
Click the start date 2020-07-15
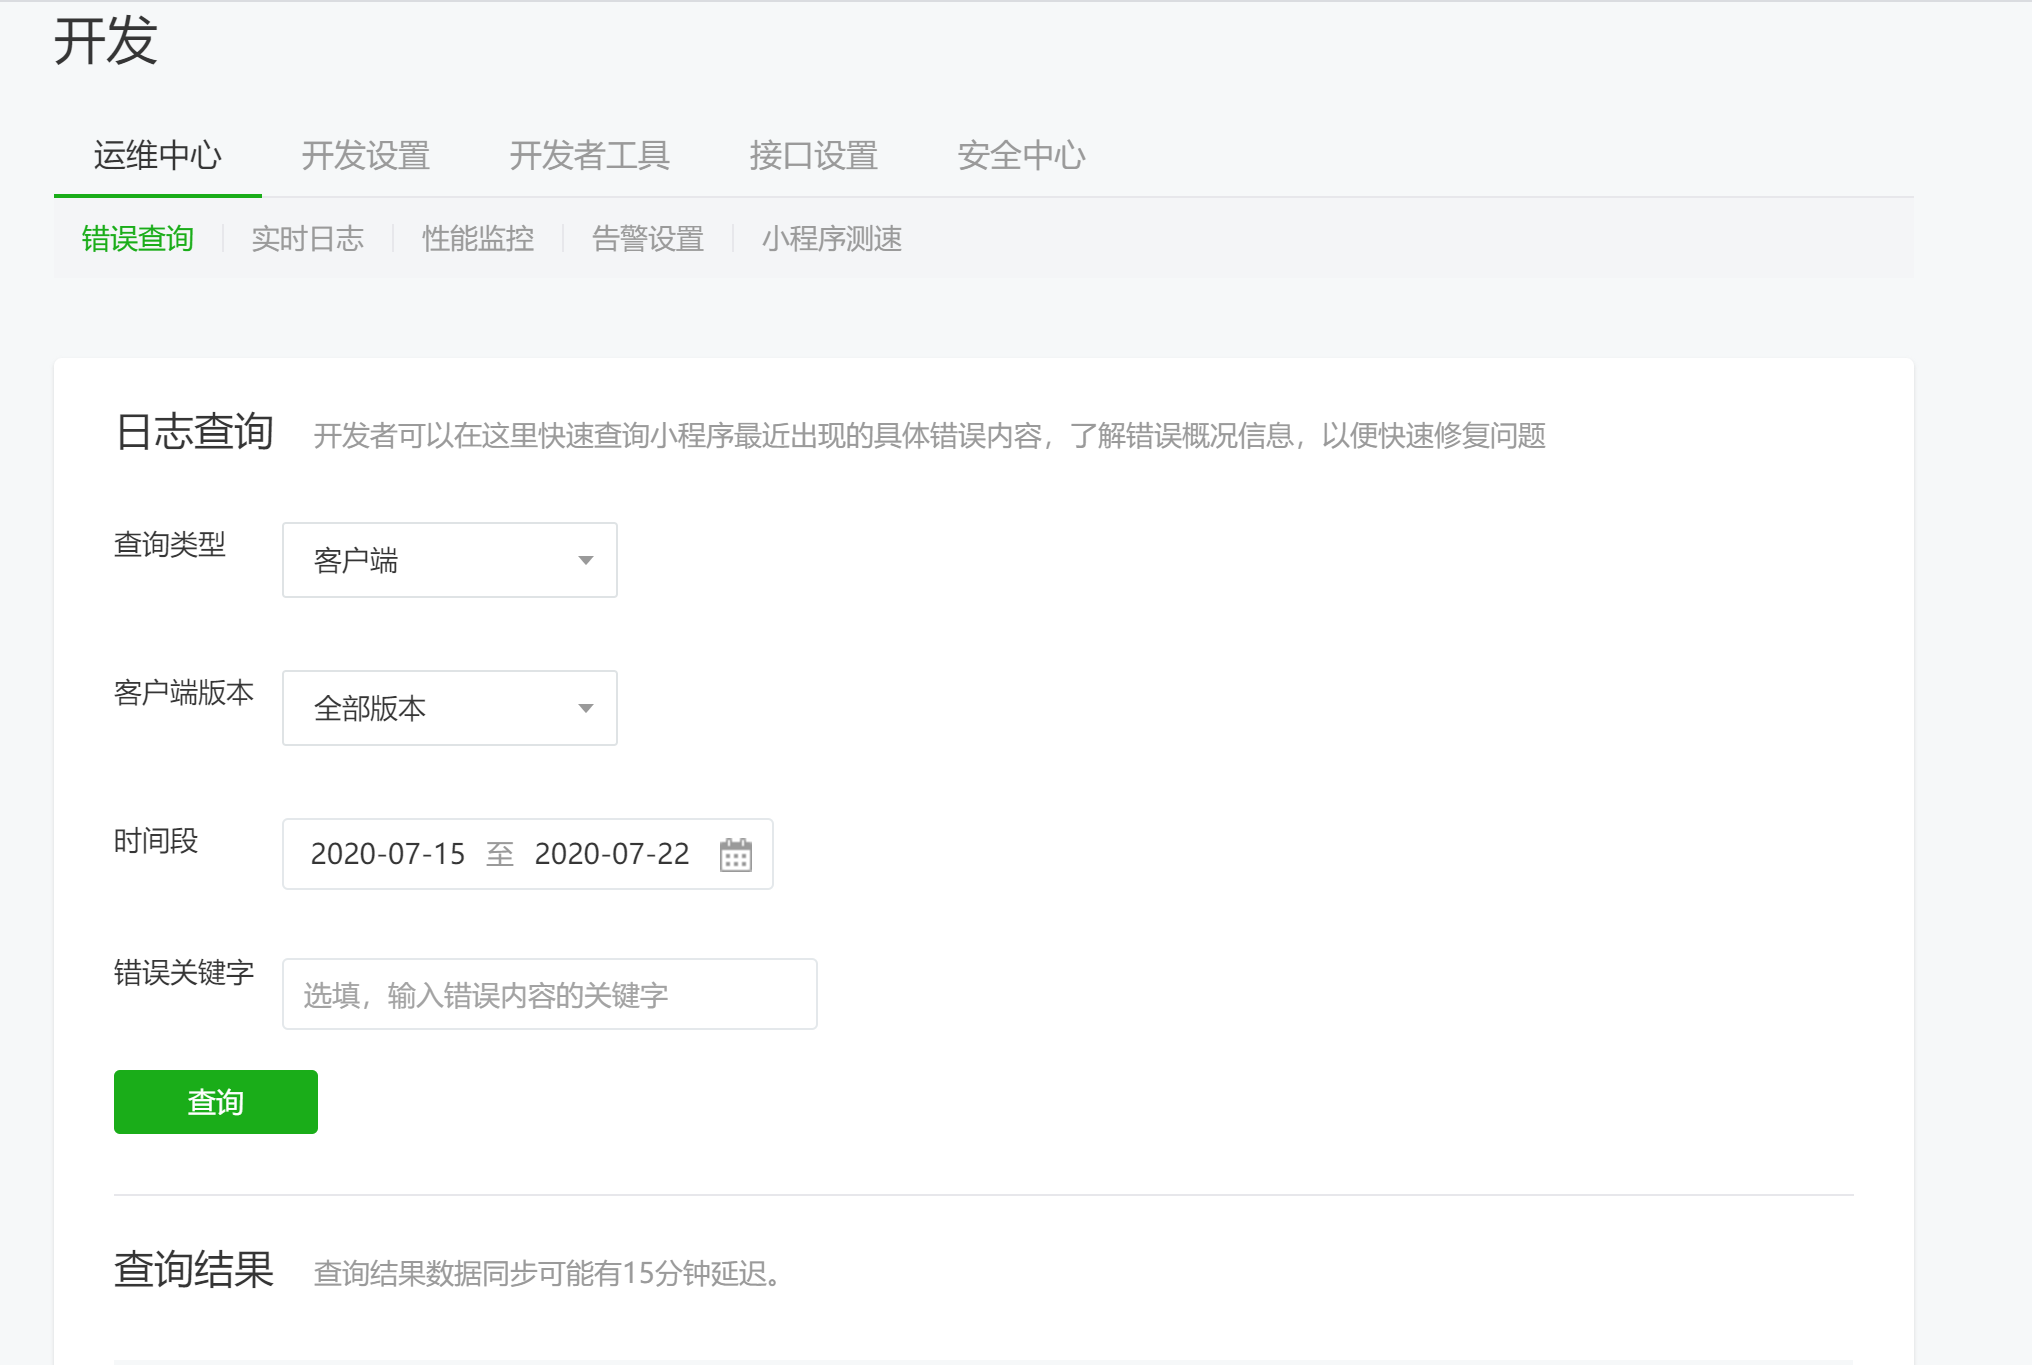[387, 854]
